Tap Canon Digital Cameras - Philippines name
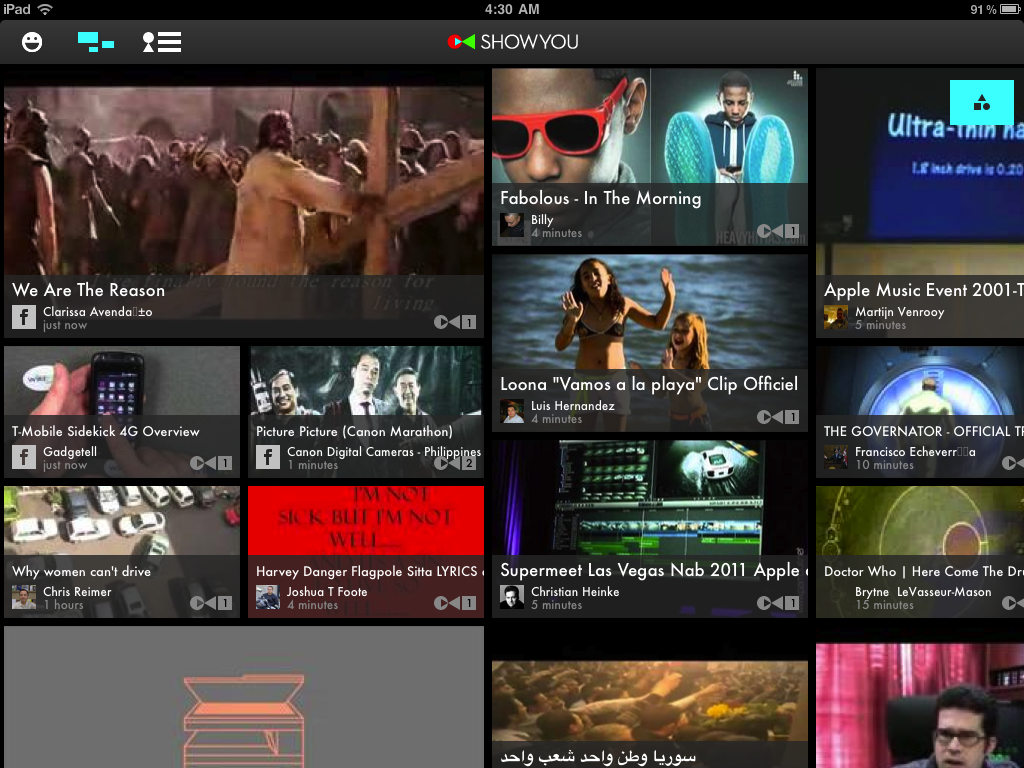The width and height of the screenshot is (1024, 768). pyautogui.click(x=384, y=451)
